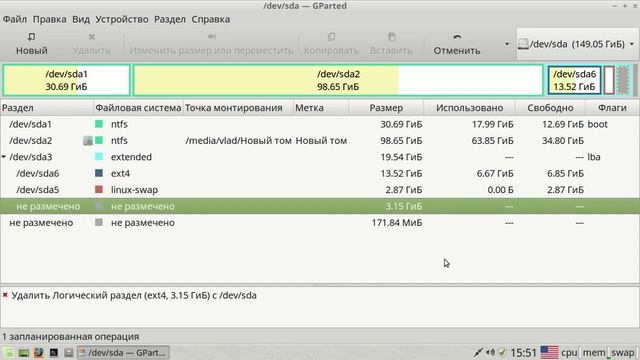Screen dimensions: 640x360
Task: Click the red X icon of pending operation
Action: tap(5, 294)
